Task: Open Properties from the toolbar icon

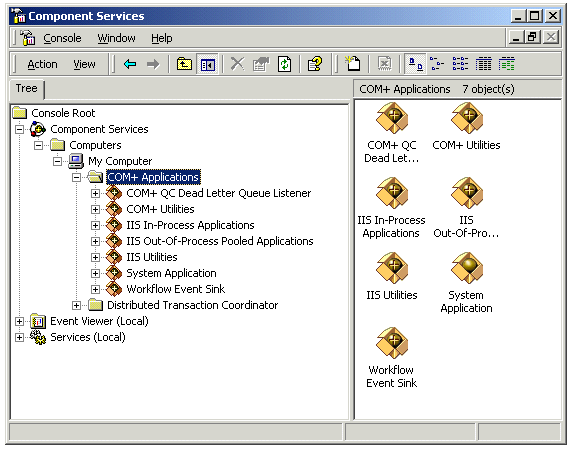Action: point(261,64)
